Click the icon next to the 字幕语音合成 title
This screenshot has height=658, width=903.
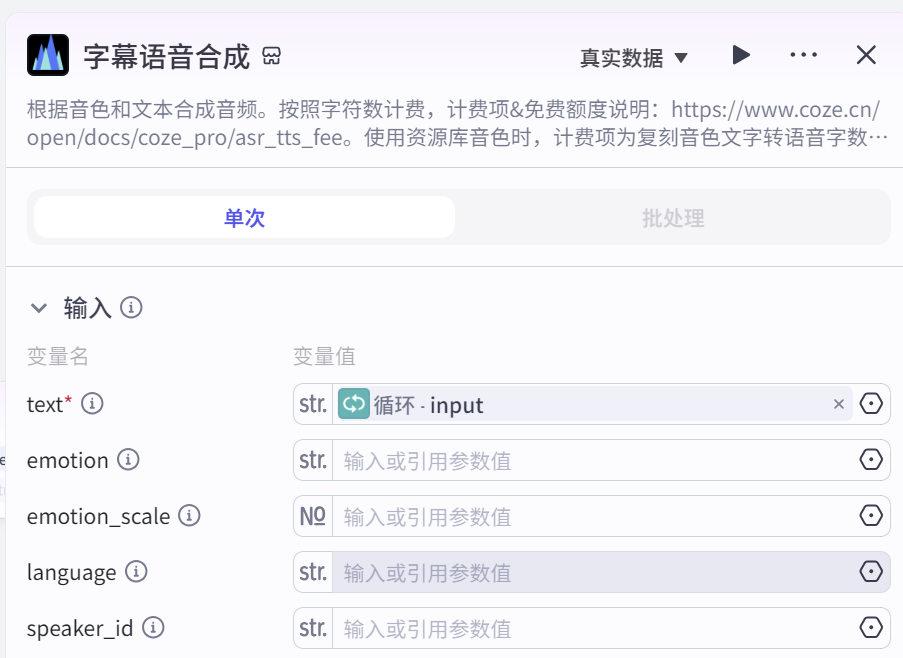click(271, 56)
